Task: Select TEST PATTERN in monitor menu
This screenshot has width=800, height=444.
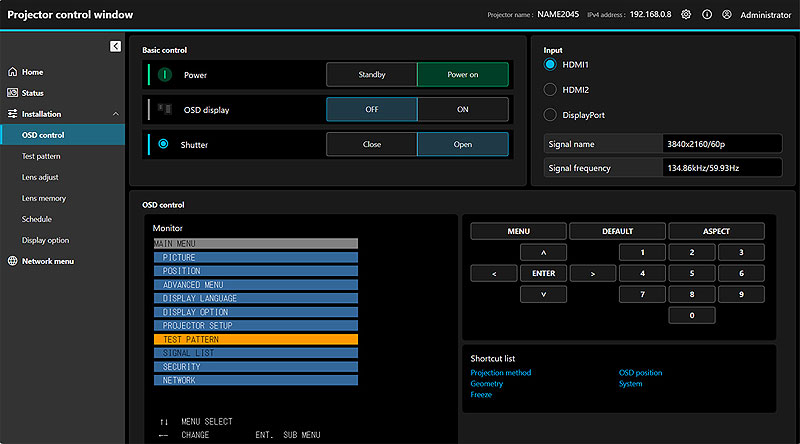Action: pos(256,339)
